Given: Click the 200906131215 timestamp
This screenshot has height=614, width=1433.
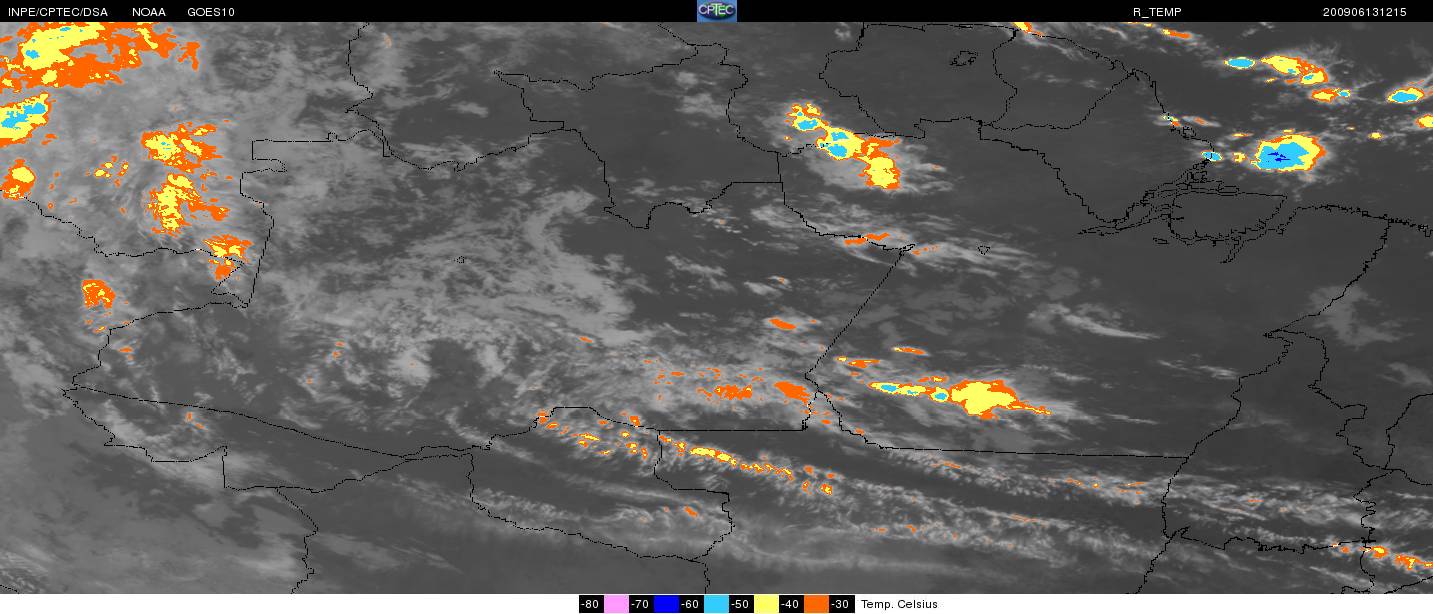Looking at the screenshot, I should pos(1364,12).
